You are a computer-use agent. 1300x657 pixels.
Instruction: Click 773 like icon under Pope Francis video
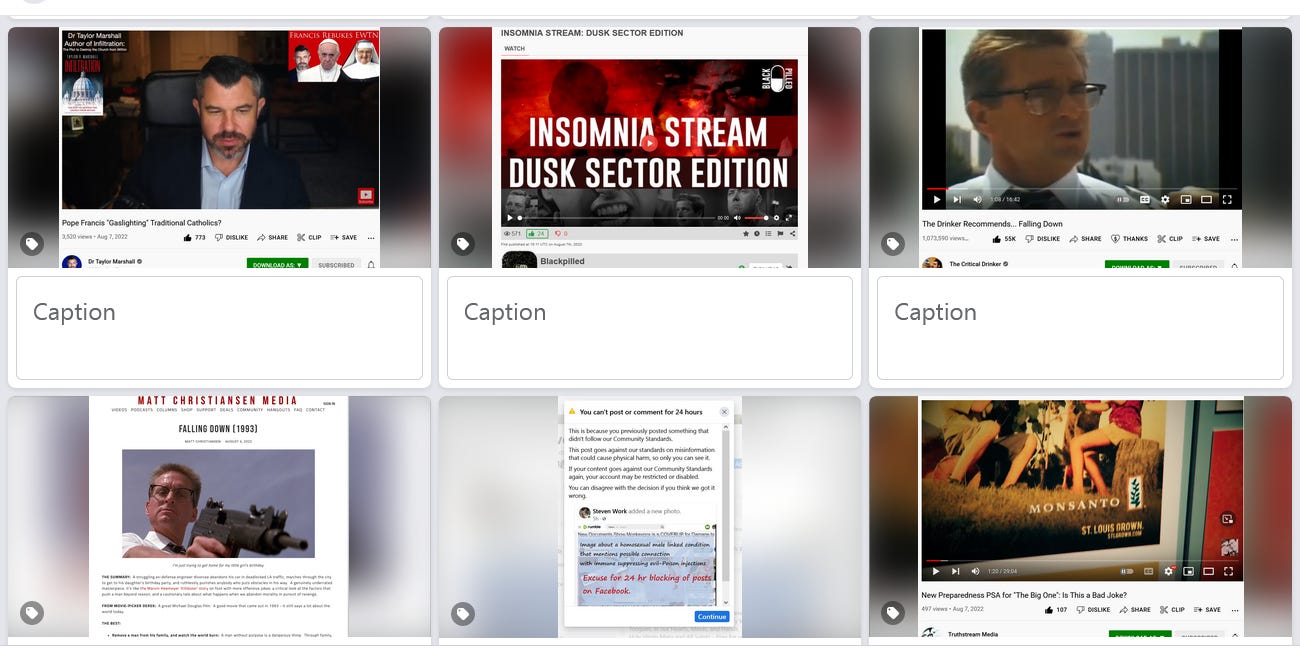[x=188, y=238]
